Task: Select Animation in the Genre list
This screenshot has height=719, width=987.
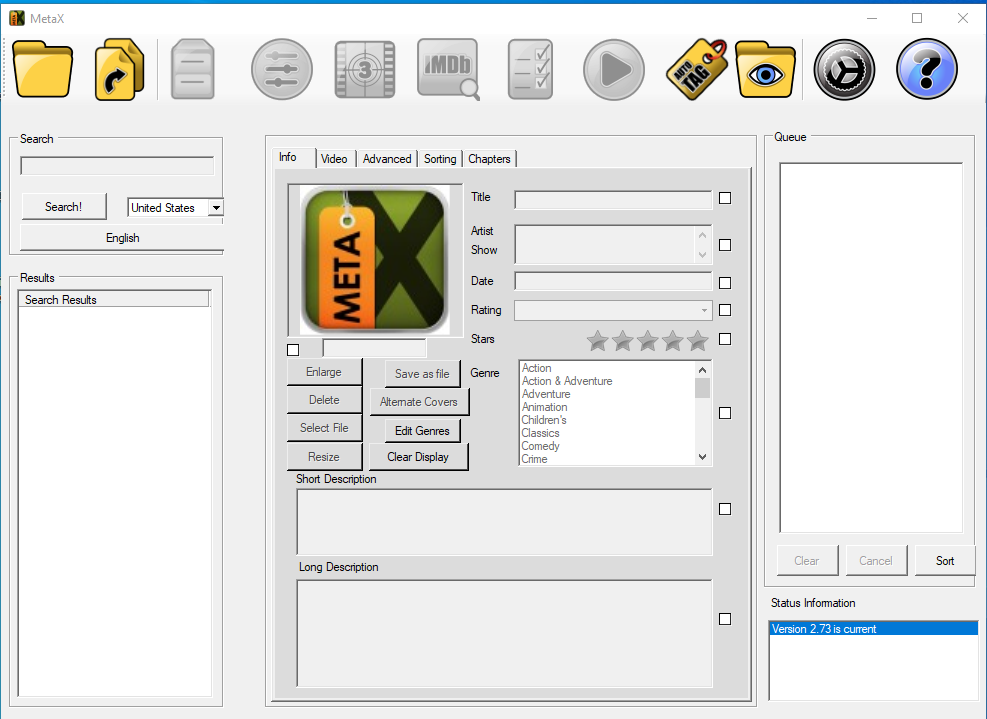Action: point(544,407)
